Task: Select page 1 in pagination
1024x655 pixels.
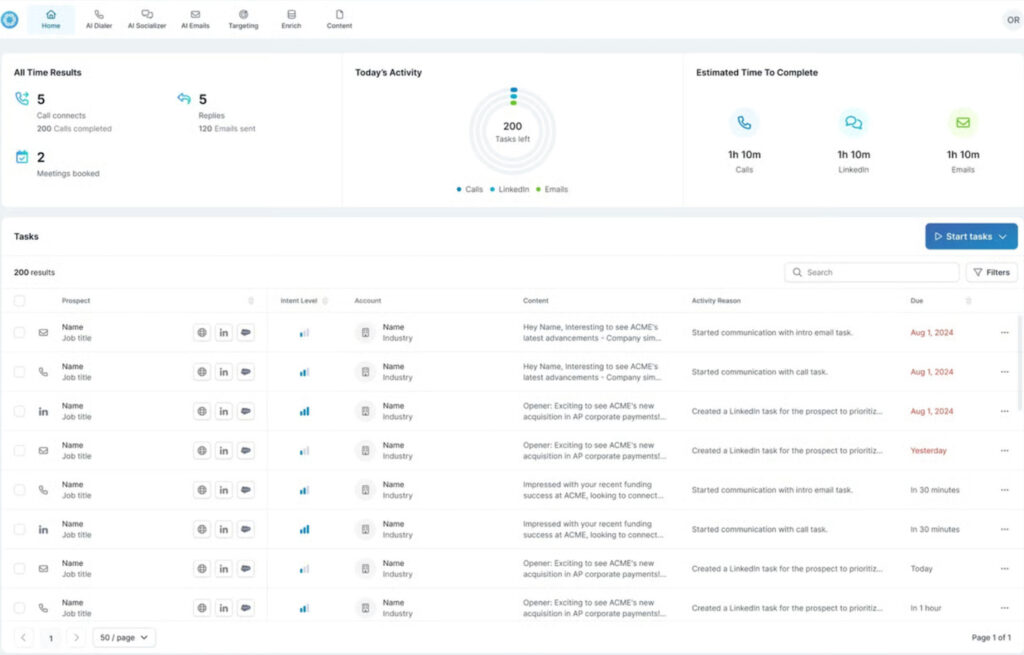Action: click(50, 637)
